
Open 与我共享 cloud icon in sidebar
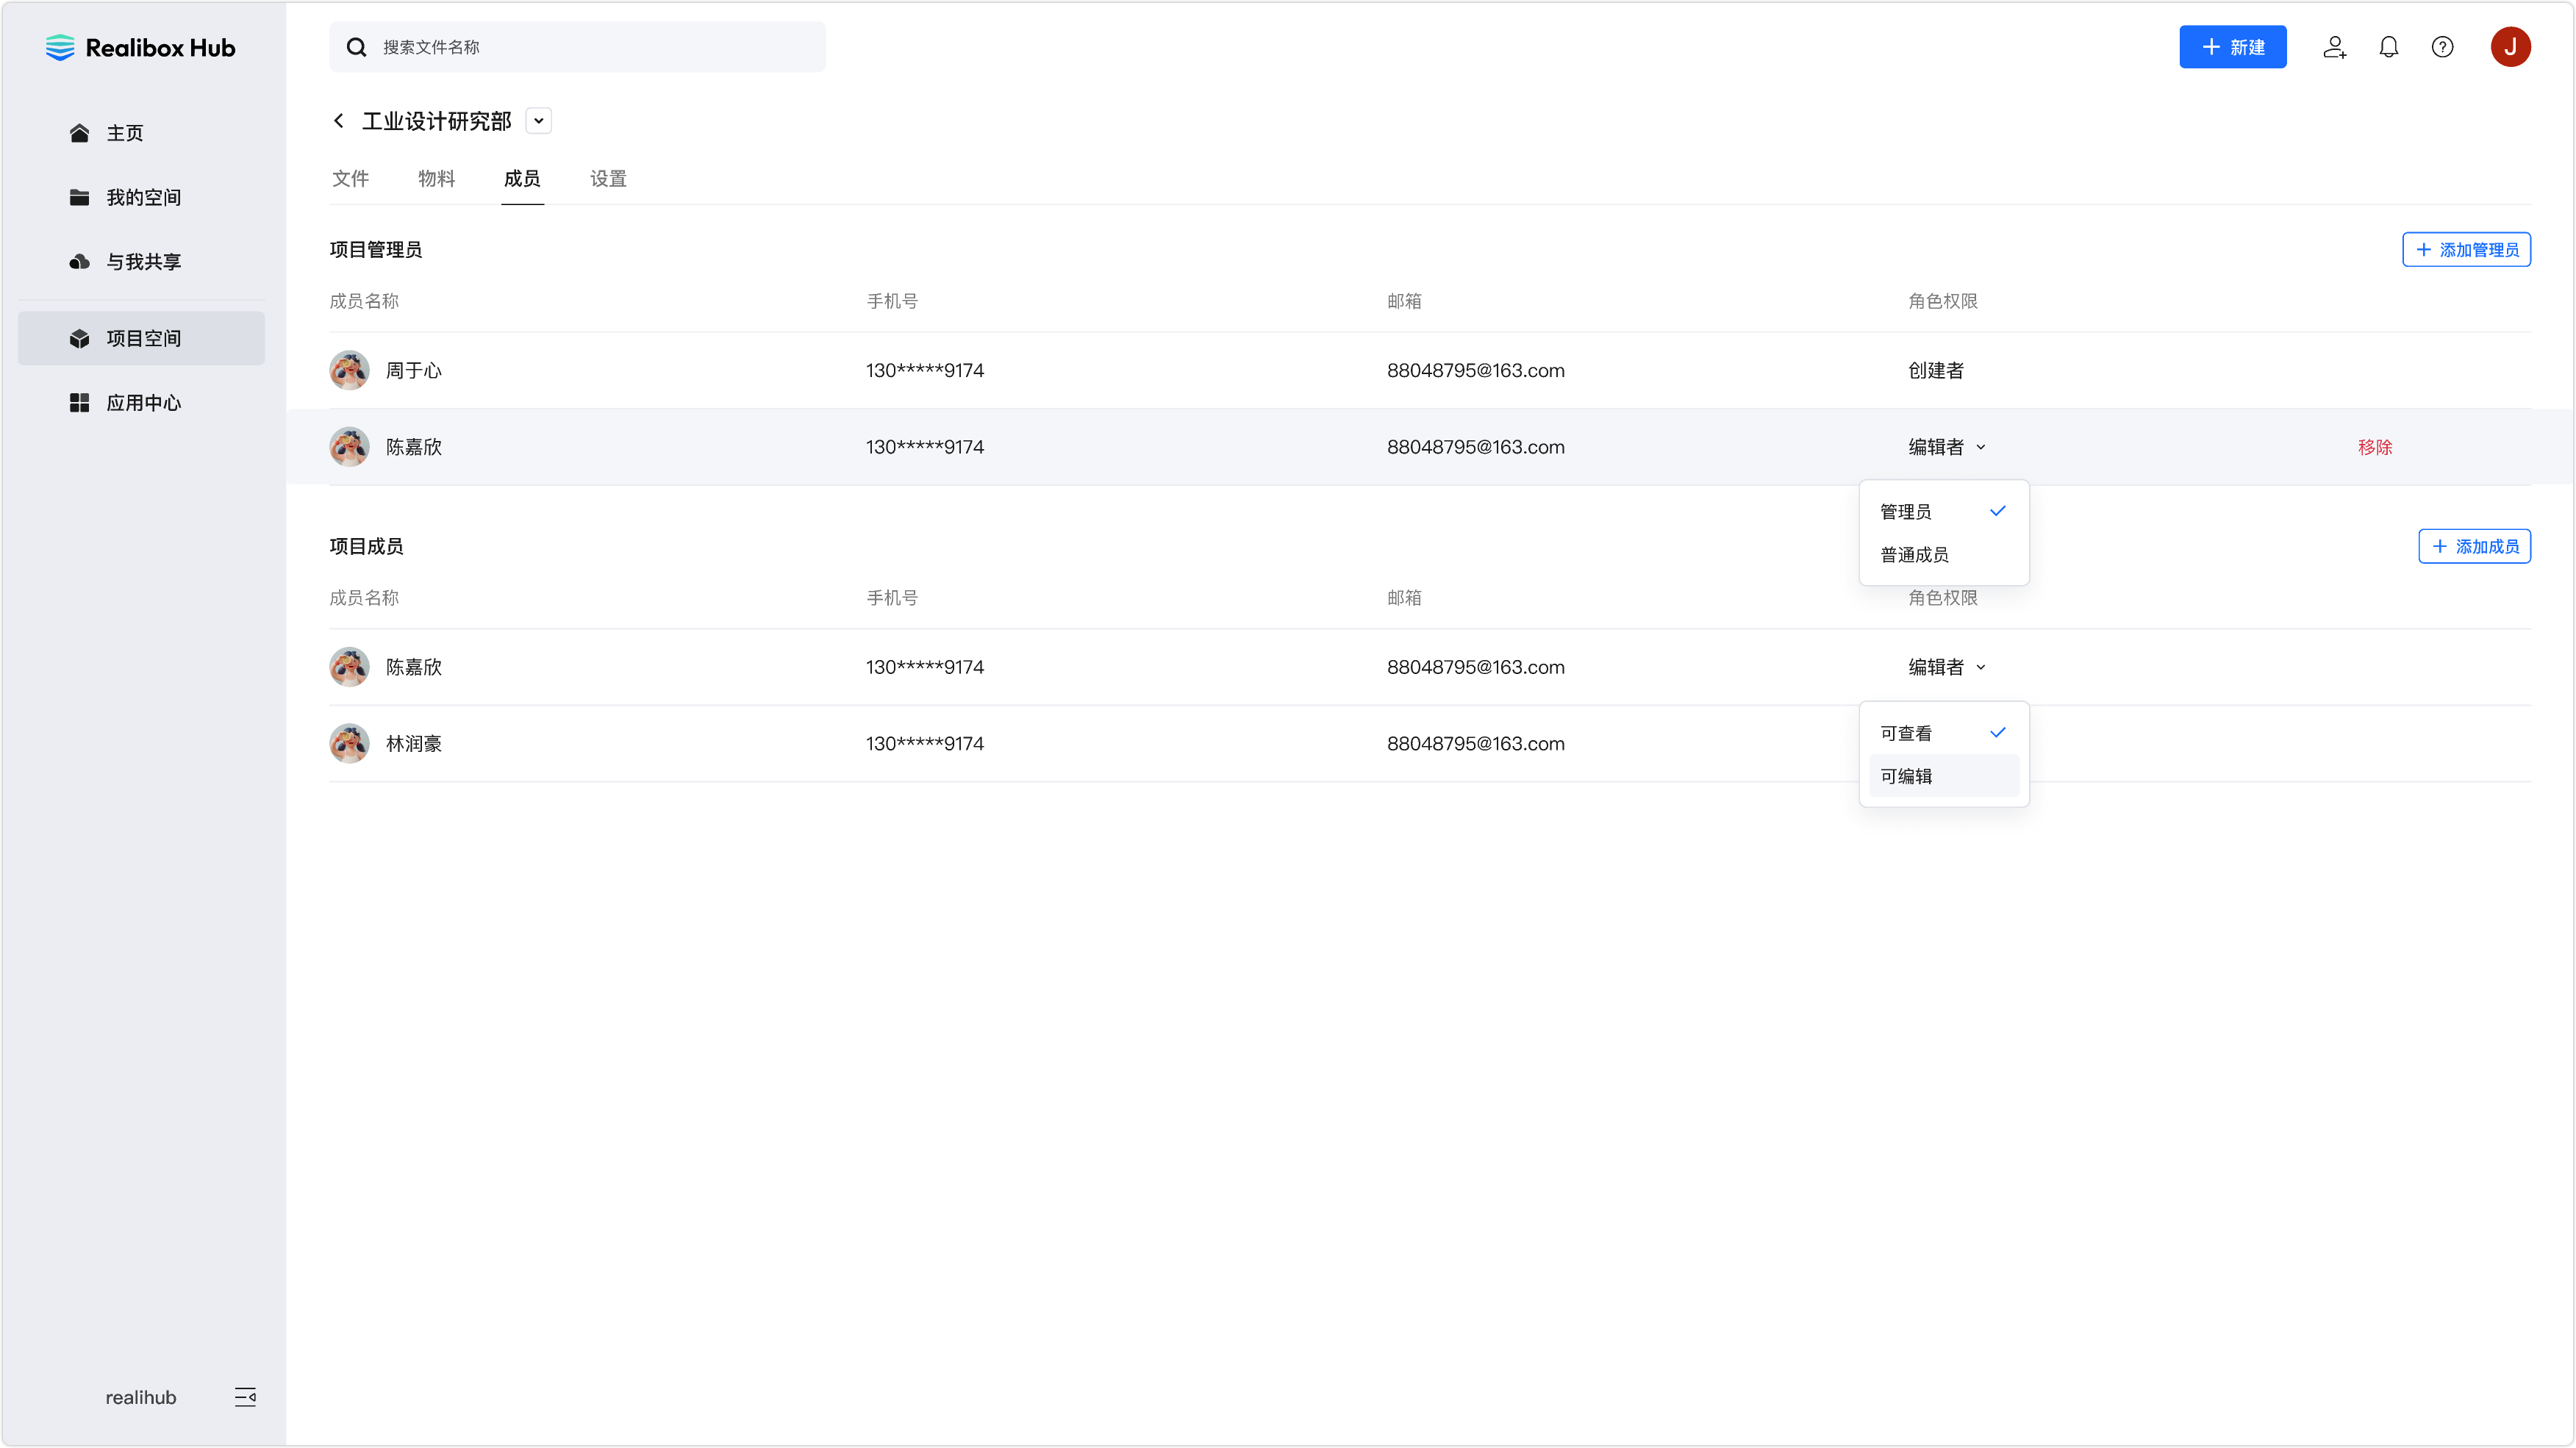coord(79,262)
